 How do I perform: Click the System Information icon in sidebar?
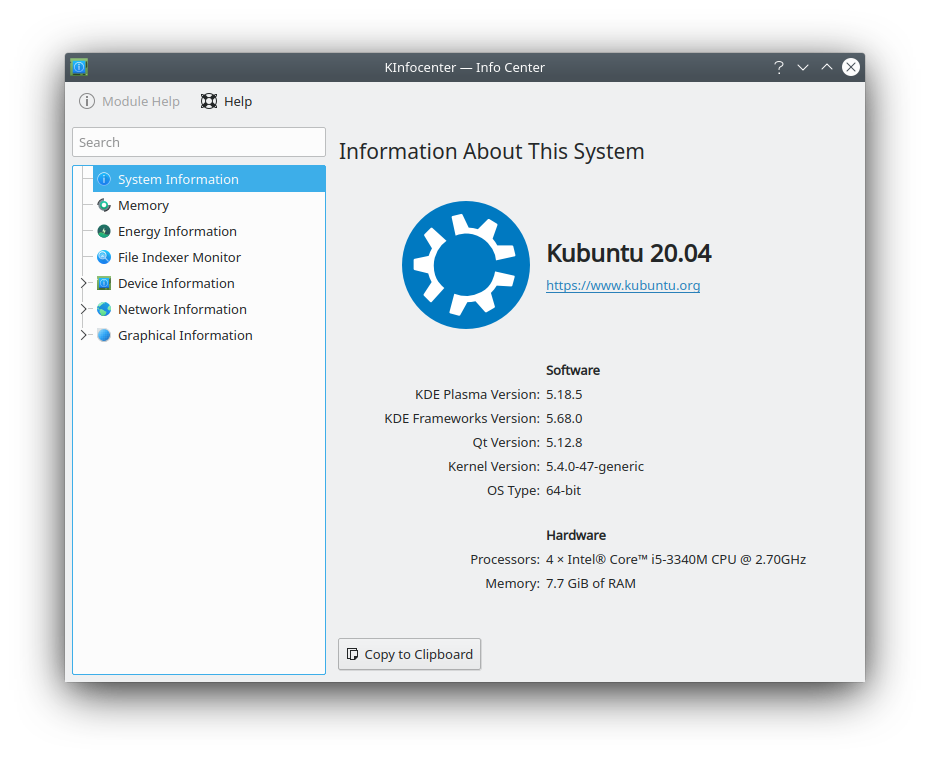click(x=104, y=179)
